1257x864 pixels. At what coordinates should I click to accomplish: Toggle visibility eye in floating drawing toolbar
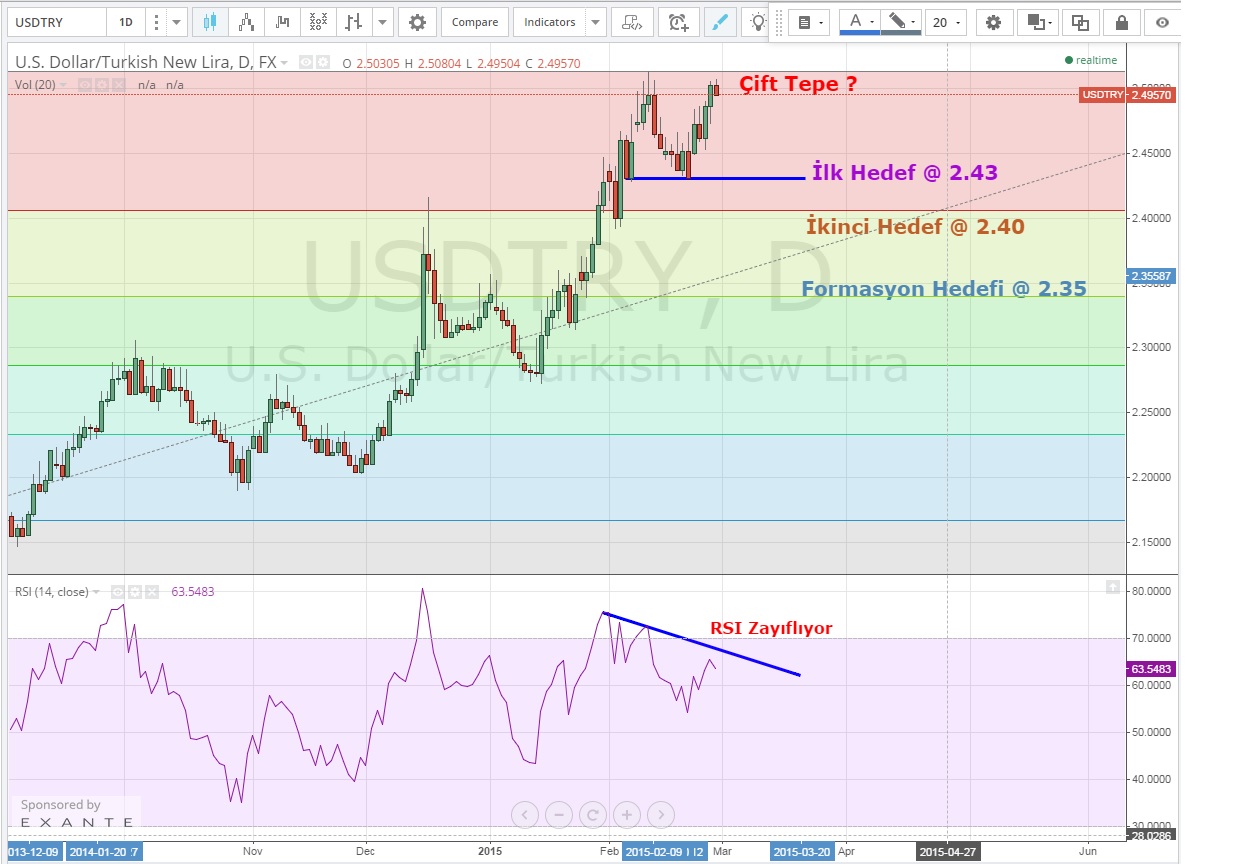[x=1162, y=22]
